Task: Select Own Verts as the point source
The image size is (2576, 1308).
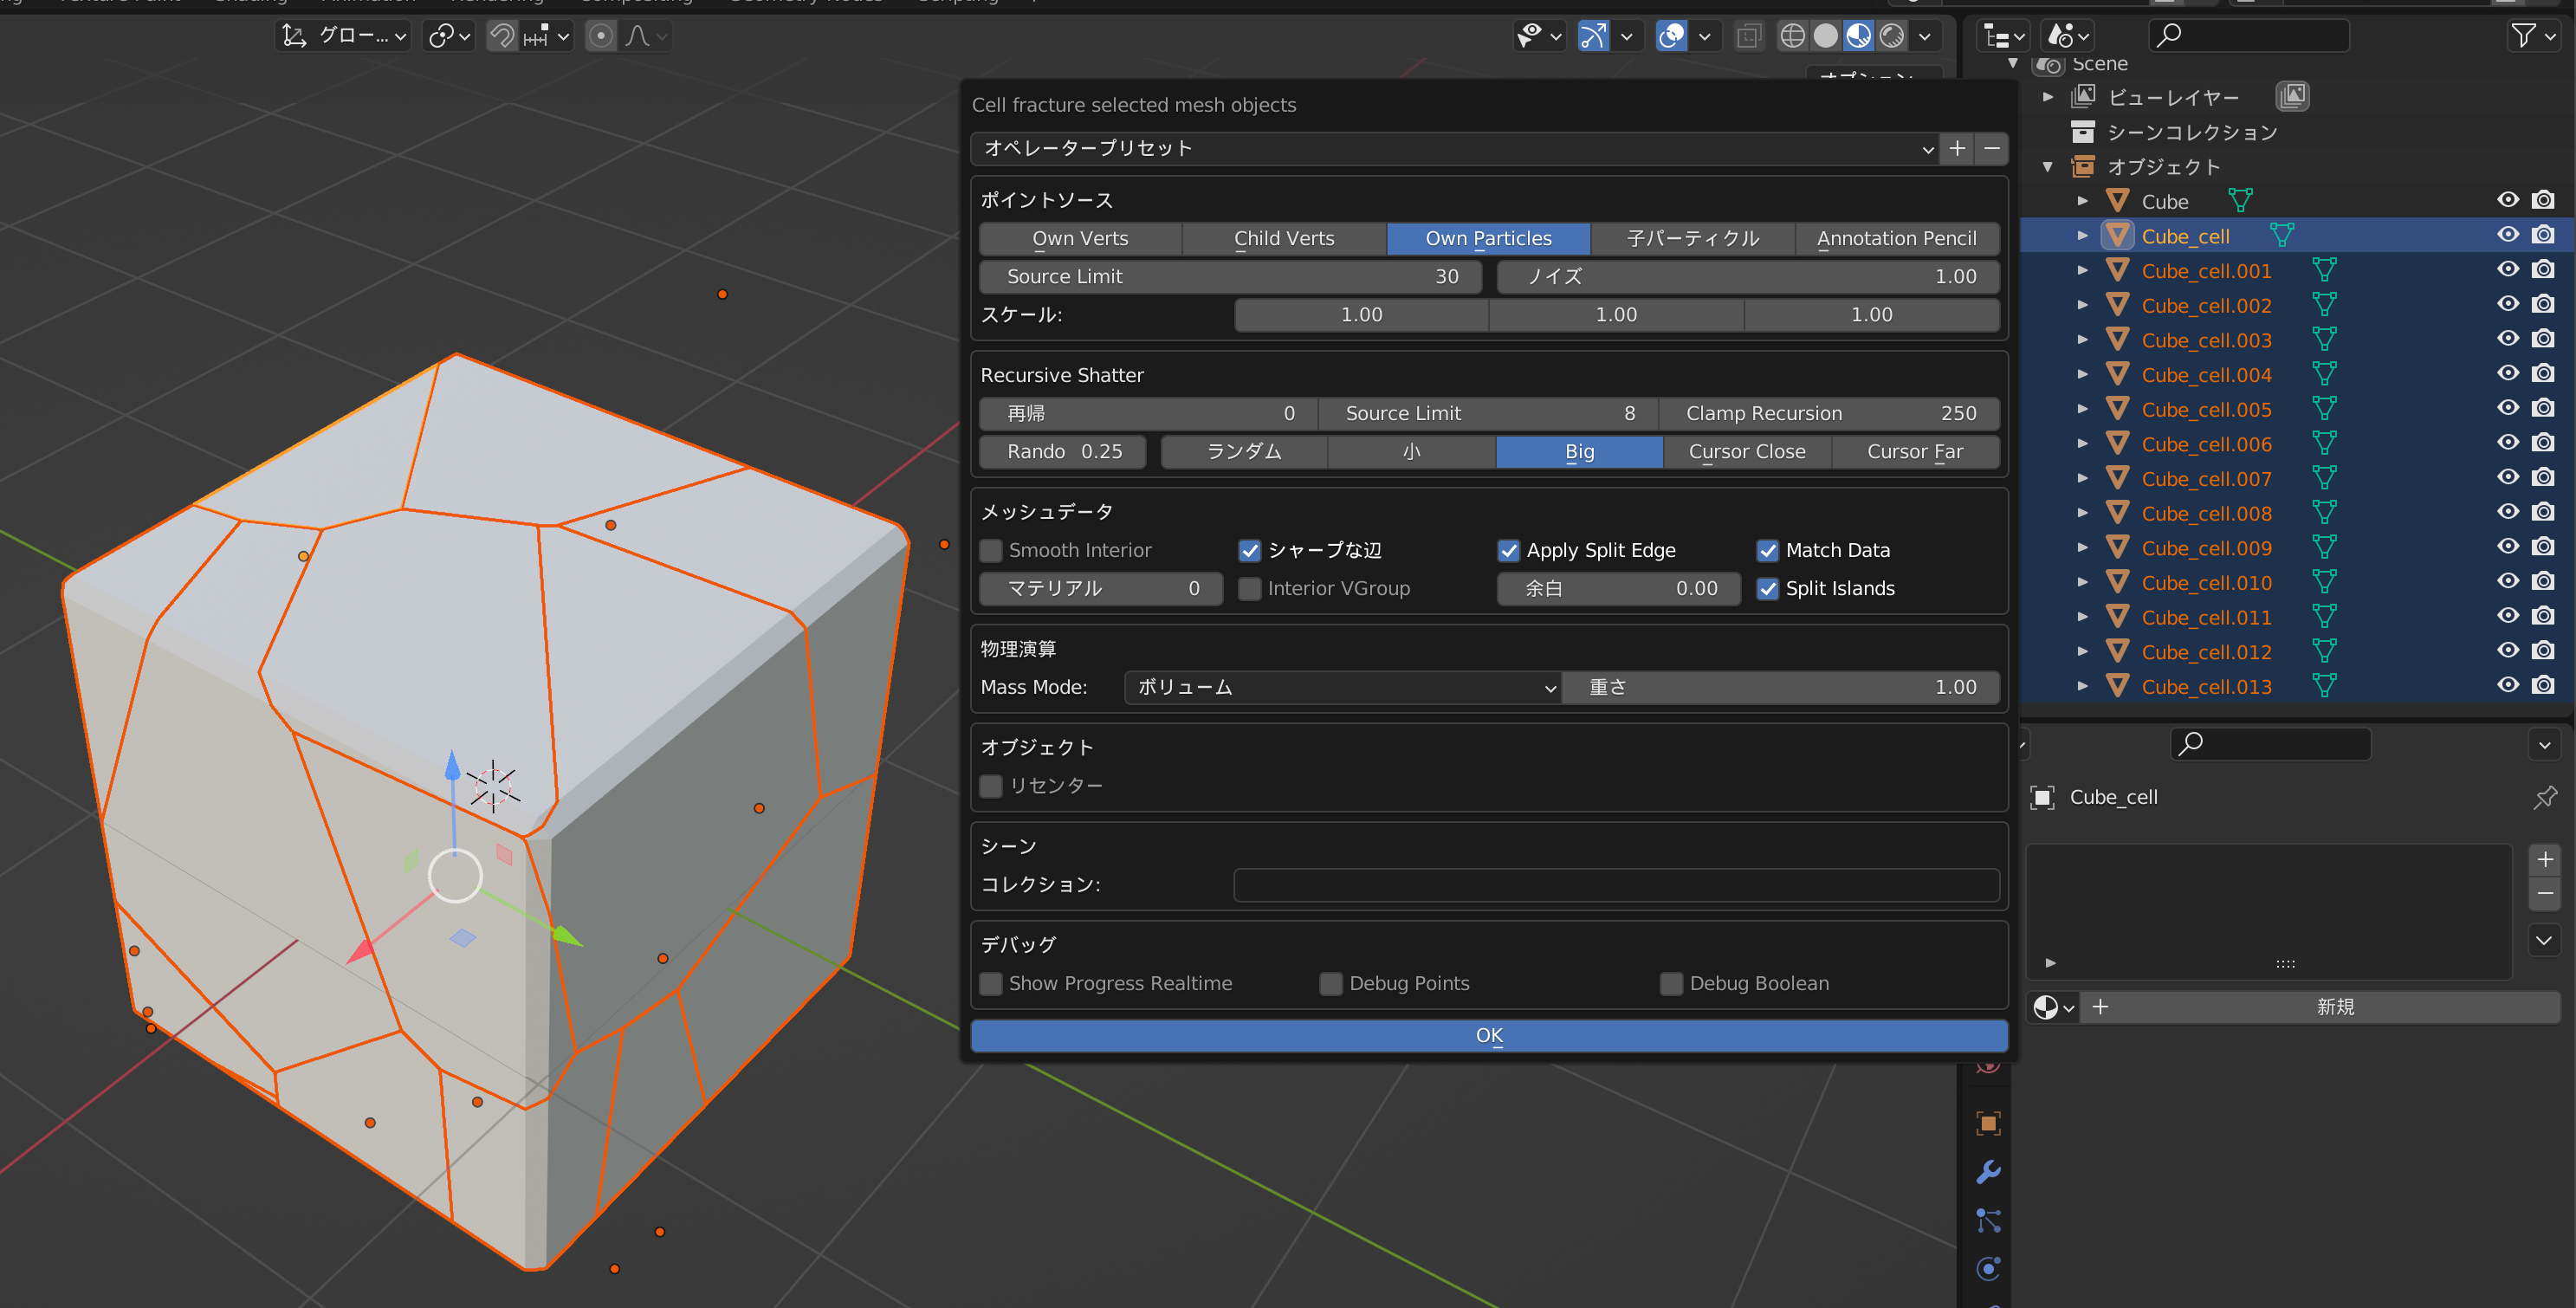Action: pyautogui.click(x=1080, y=238)
